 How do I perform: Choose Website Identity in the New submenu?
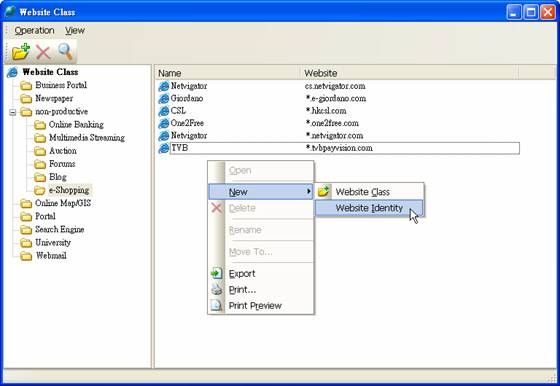tap(369, 208)
